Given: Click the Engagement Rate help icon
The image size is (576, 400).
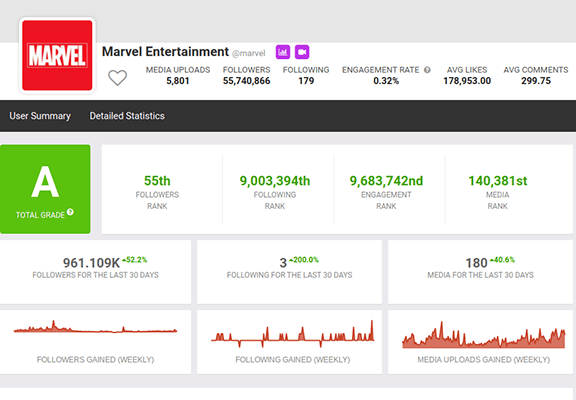Looking at the screenshot, I should [x=427, y=70].
